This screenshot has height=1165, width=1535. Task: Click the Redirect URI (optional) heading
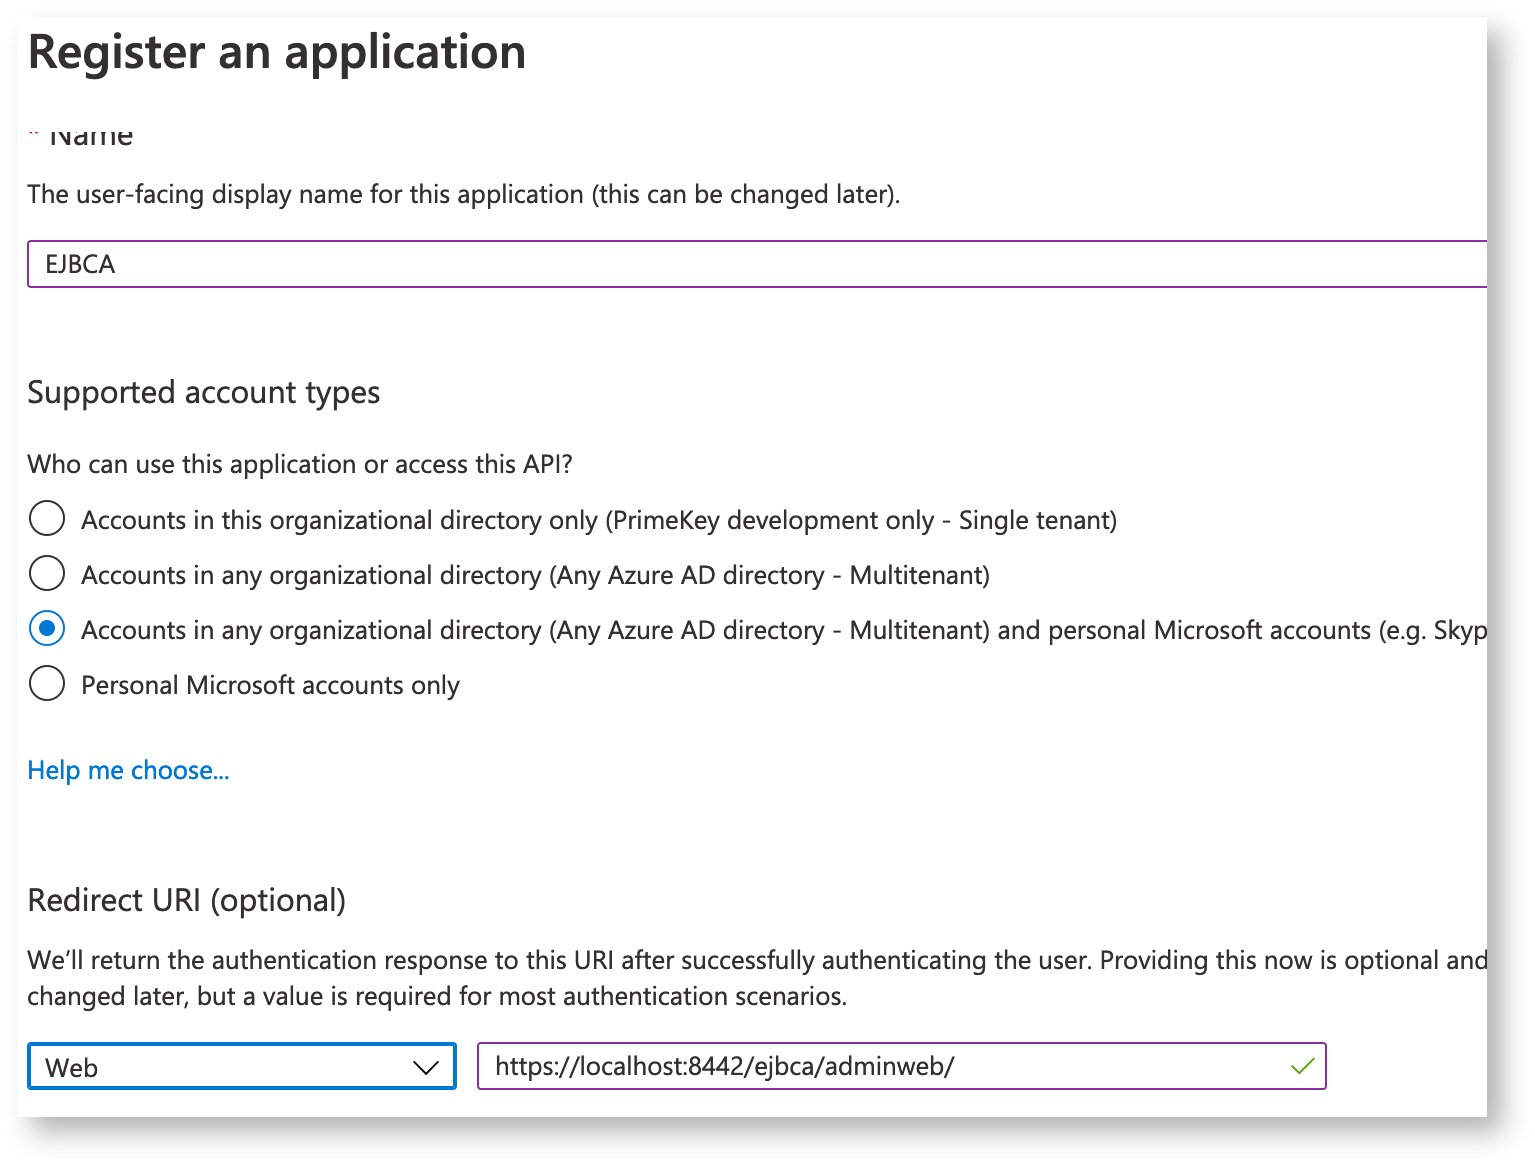point(186,900)
